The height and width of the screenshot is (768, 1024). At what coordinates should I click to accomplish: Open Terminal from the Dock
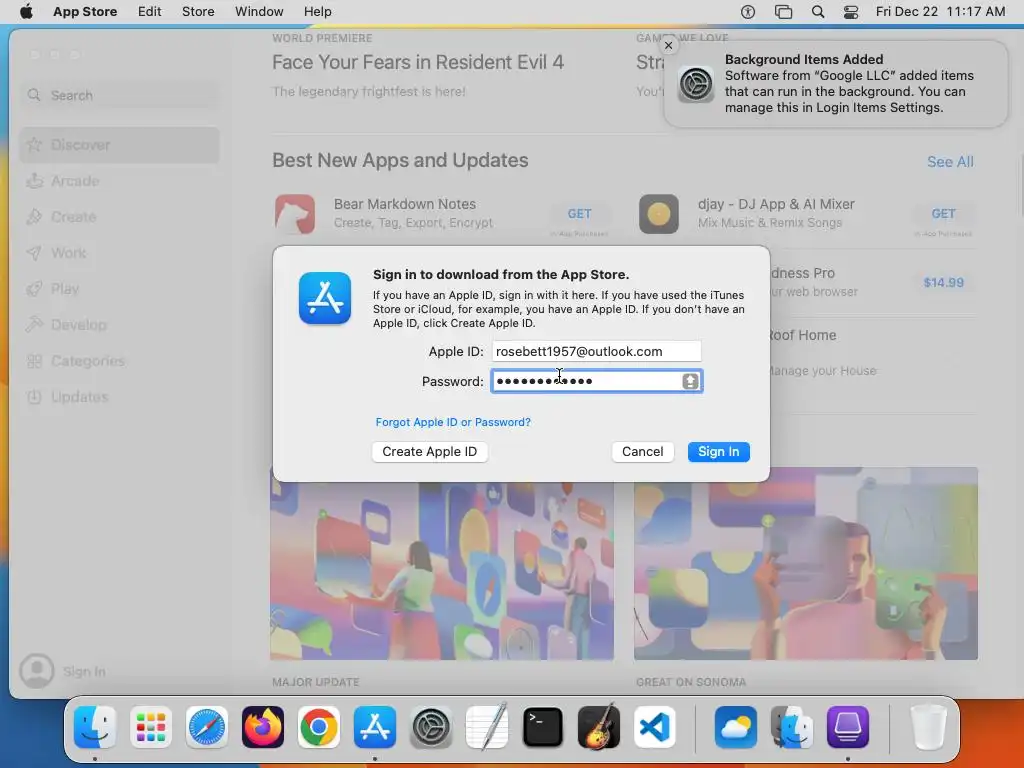[543, 727]
